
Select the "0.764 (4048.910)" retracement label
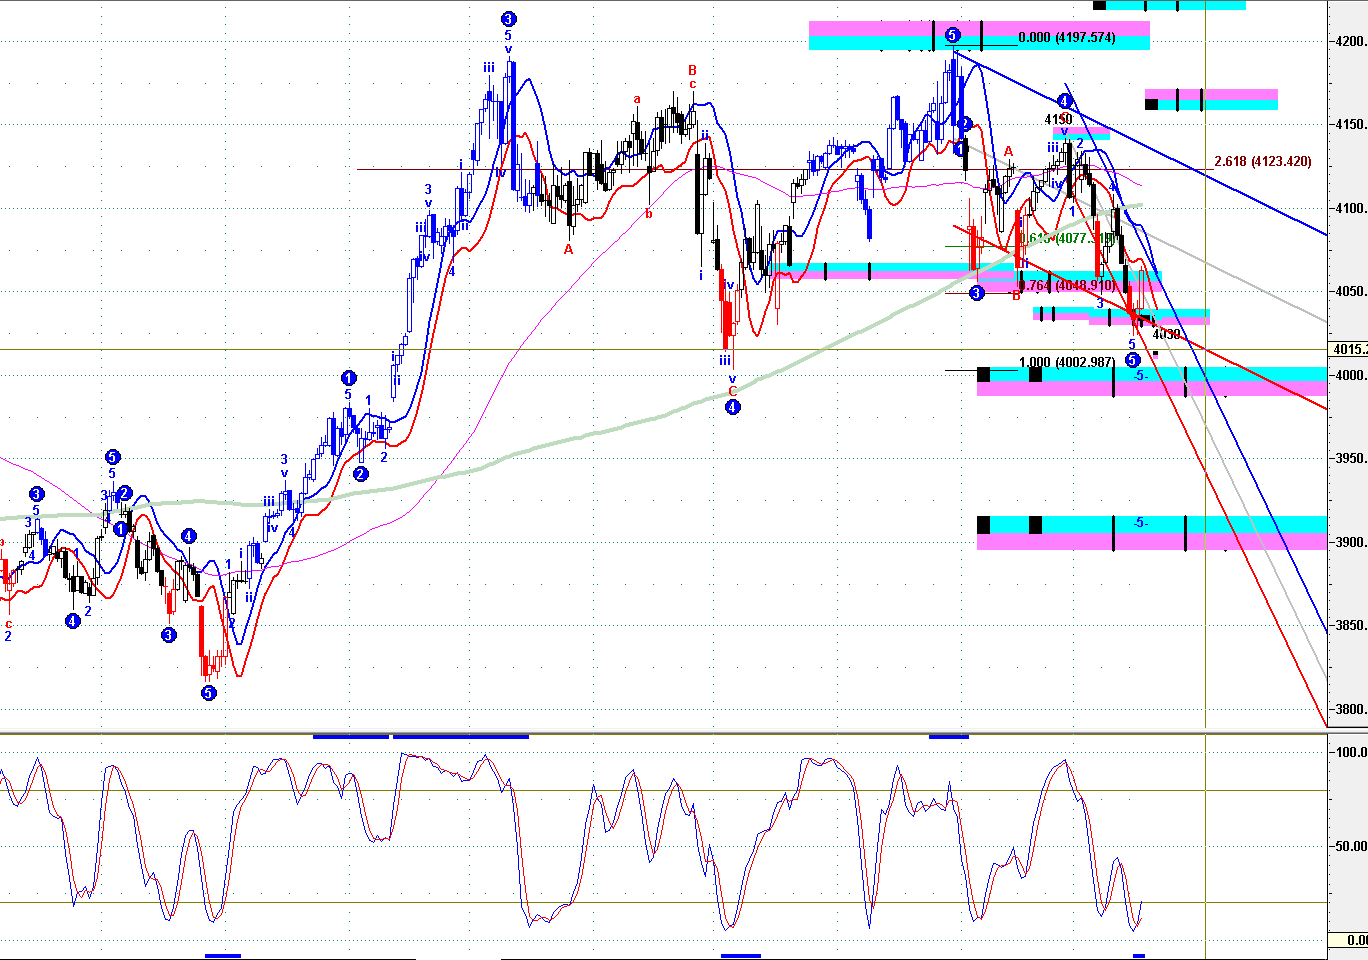click(x=1067, y=286)
